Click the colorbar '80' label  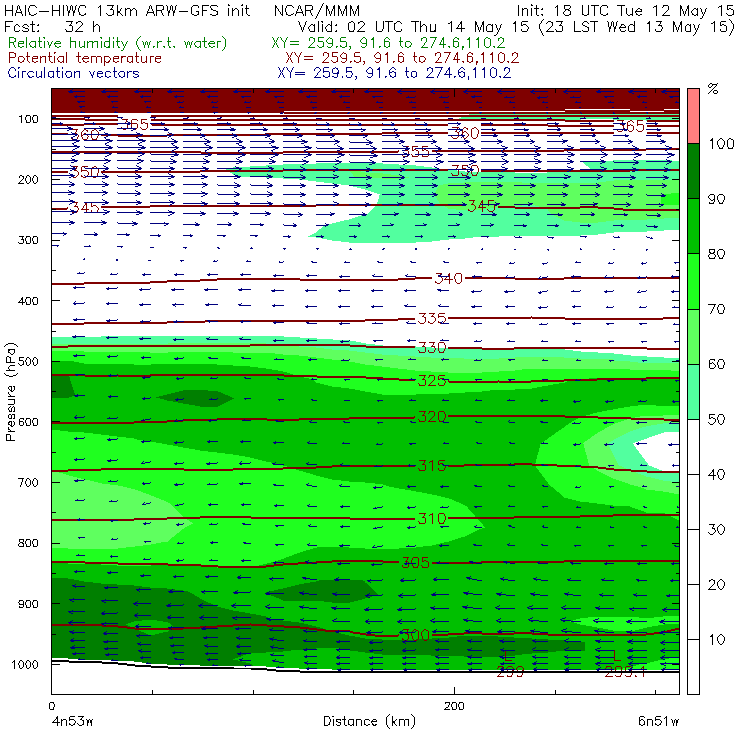click(716, 254)
